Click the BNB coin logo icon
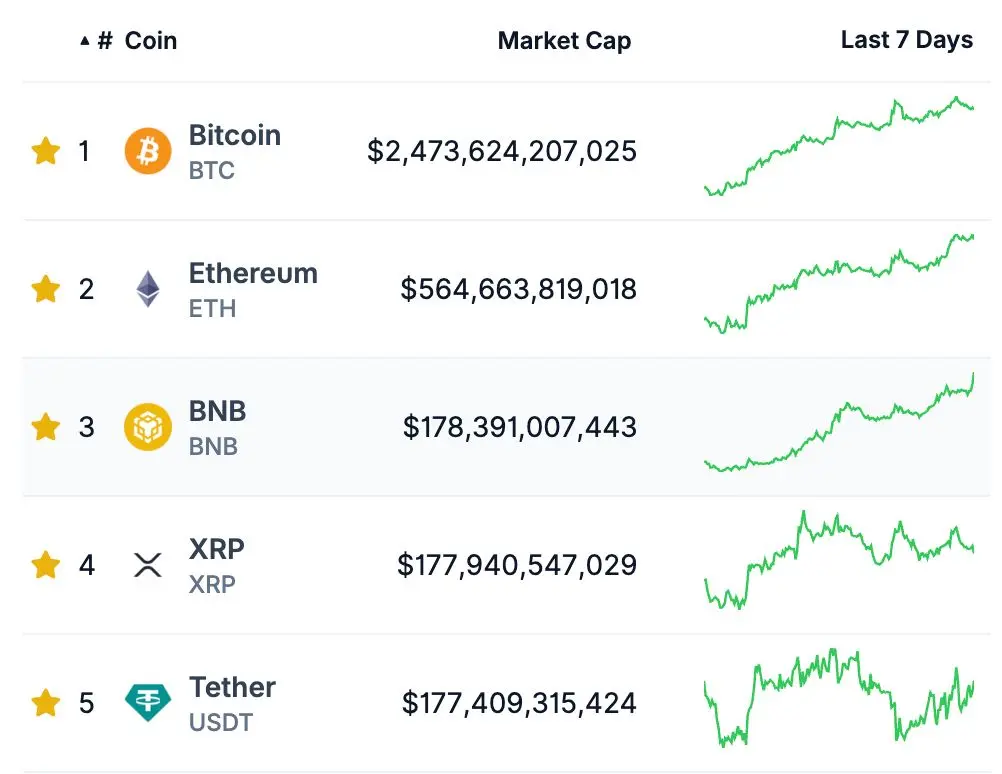The image size is (1002, 774). pos(148,427)
